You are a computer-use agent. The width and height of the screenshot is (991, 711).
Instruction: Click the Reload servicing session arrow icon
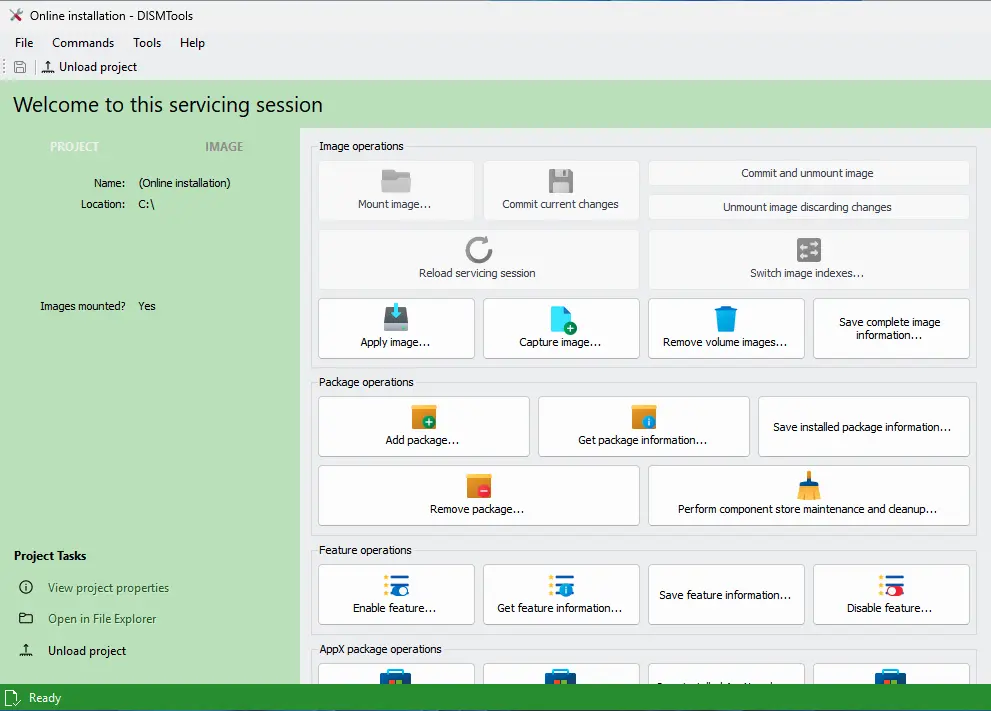[478, 250]
